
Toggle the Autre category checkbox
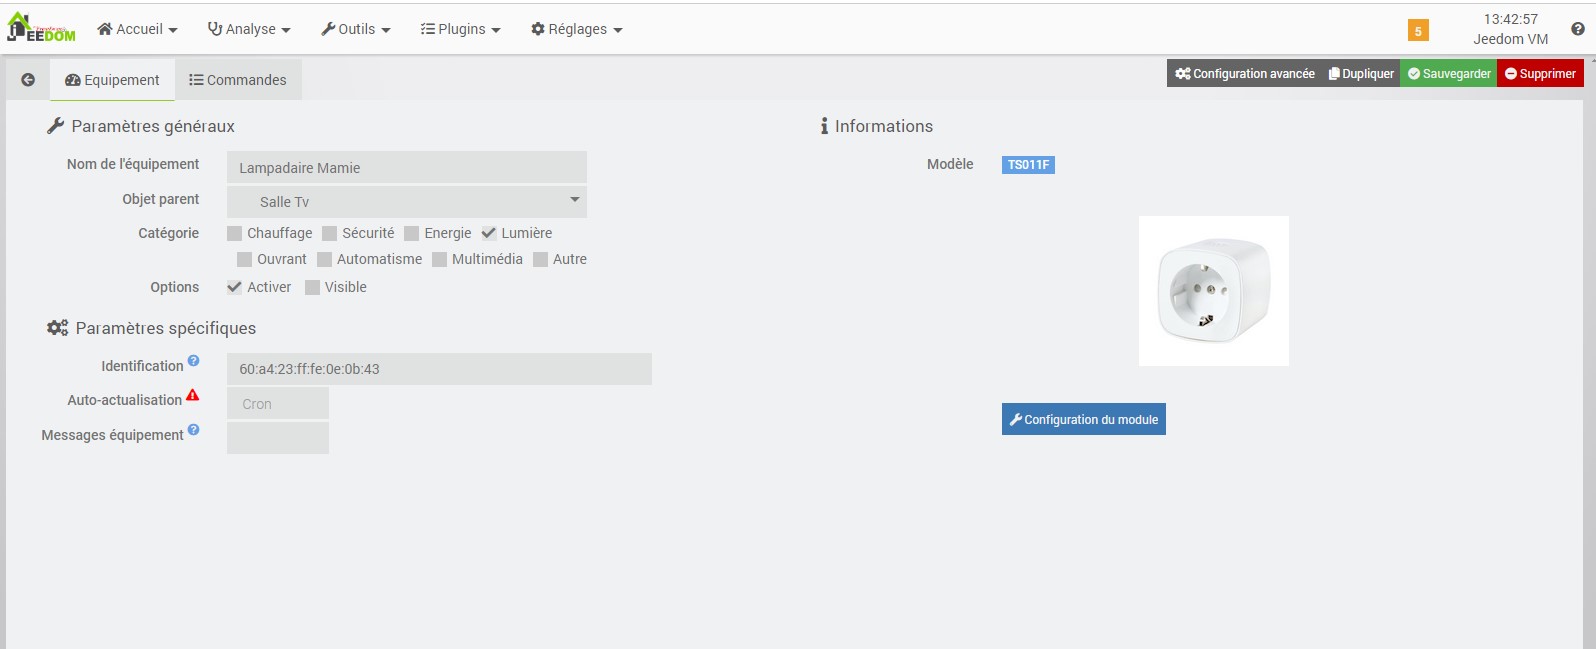coord(540,259)
